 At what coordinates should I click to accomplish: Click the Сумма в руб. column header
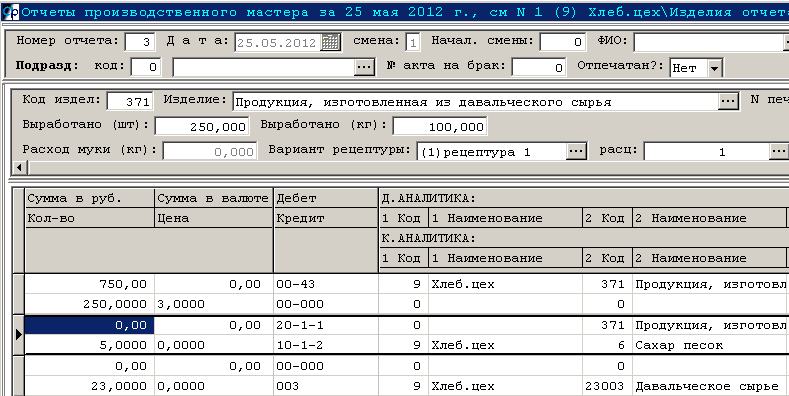click(x=90, y=198)
